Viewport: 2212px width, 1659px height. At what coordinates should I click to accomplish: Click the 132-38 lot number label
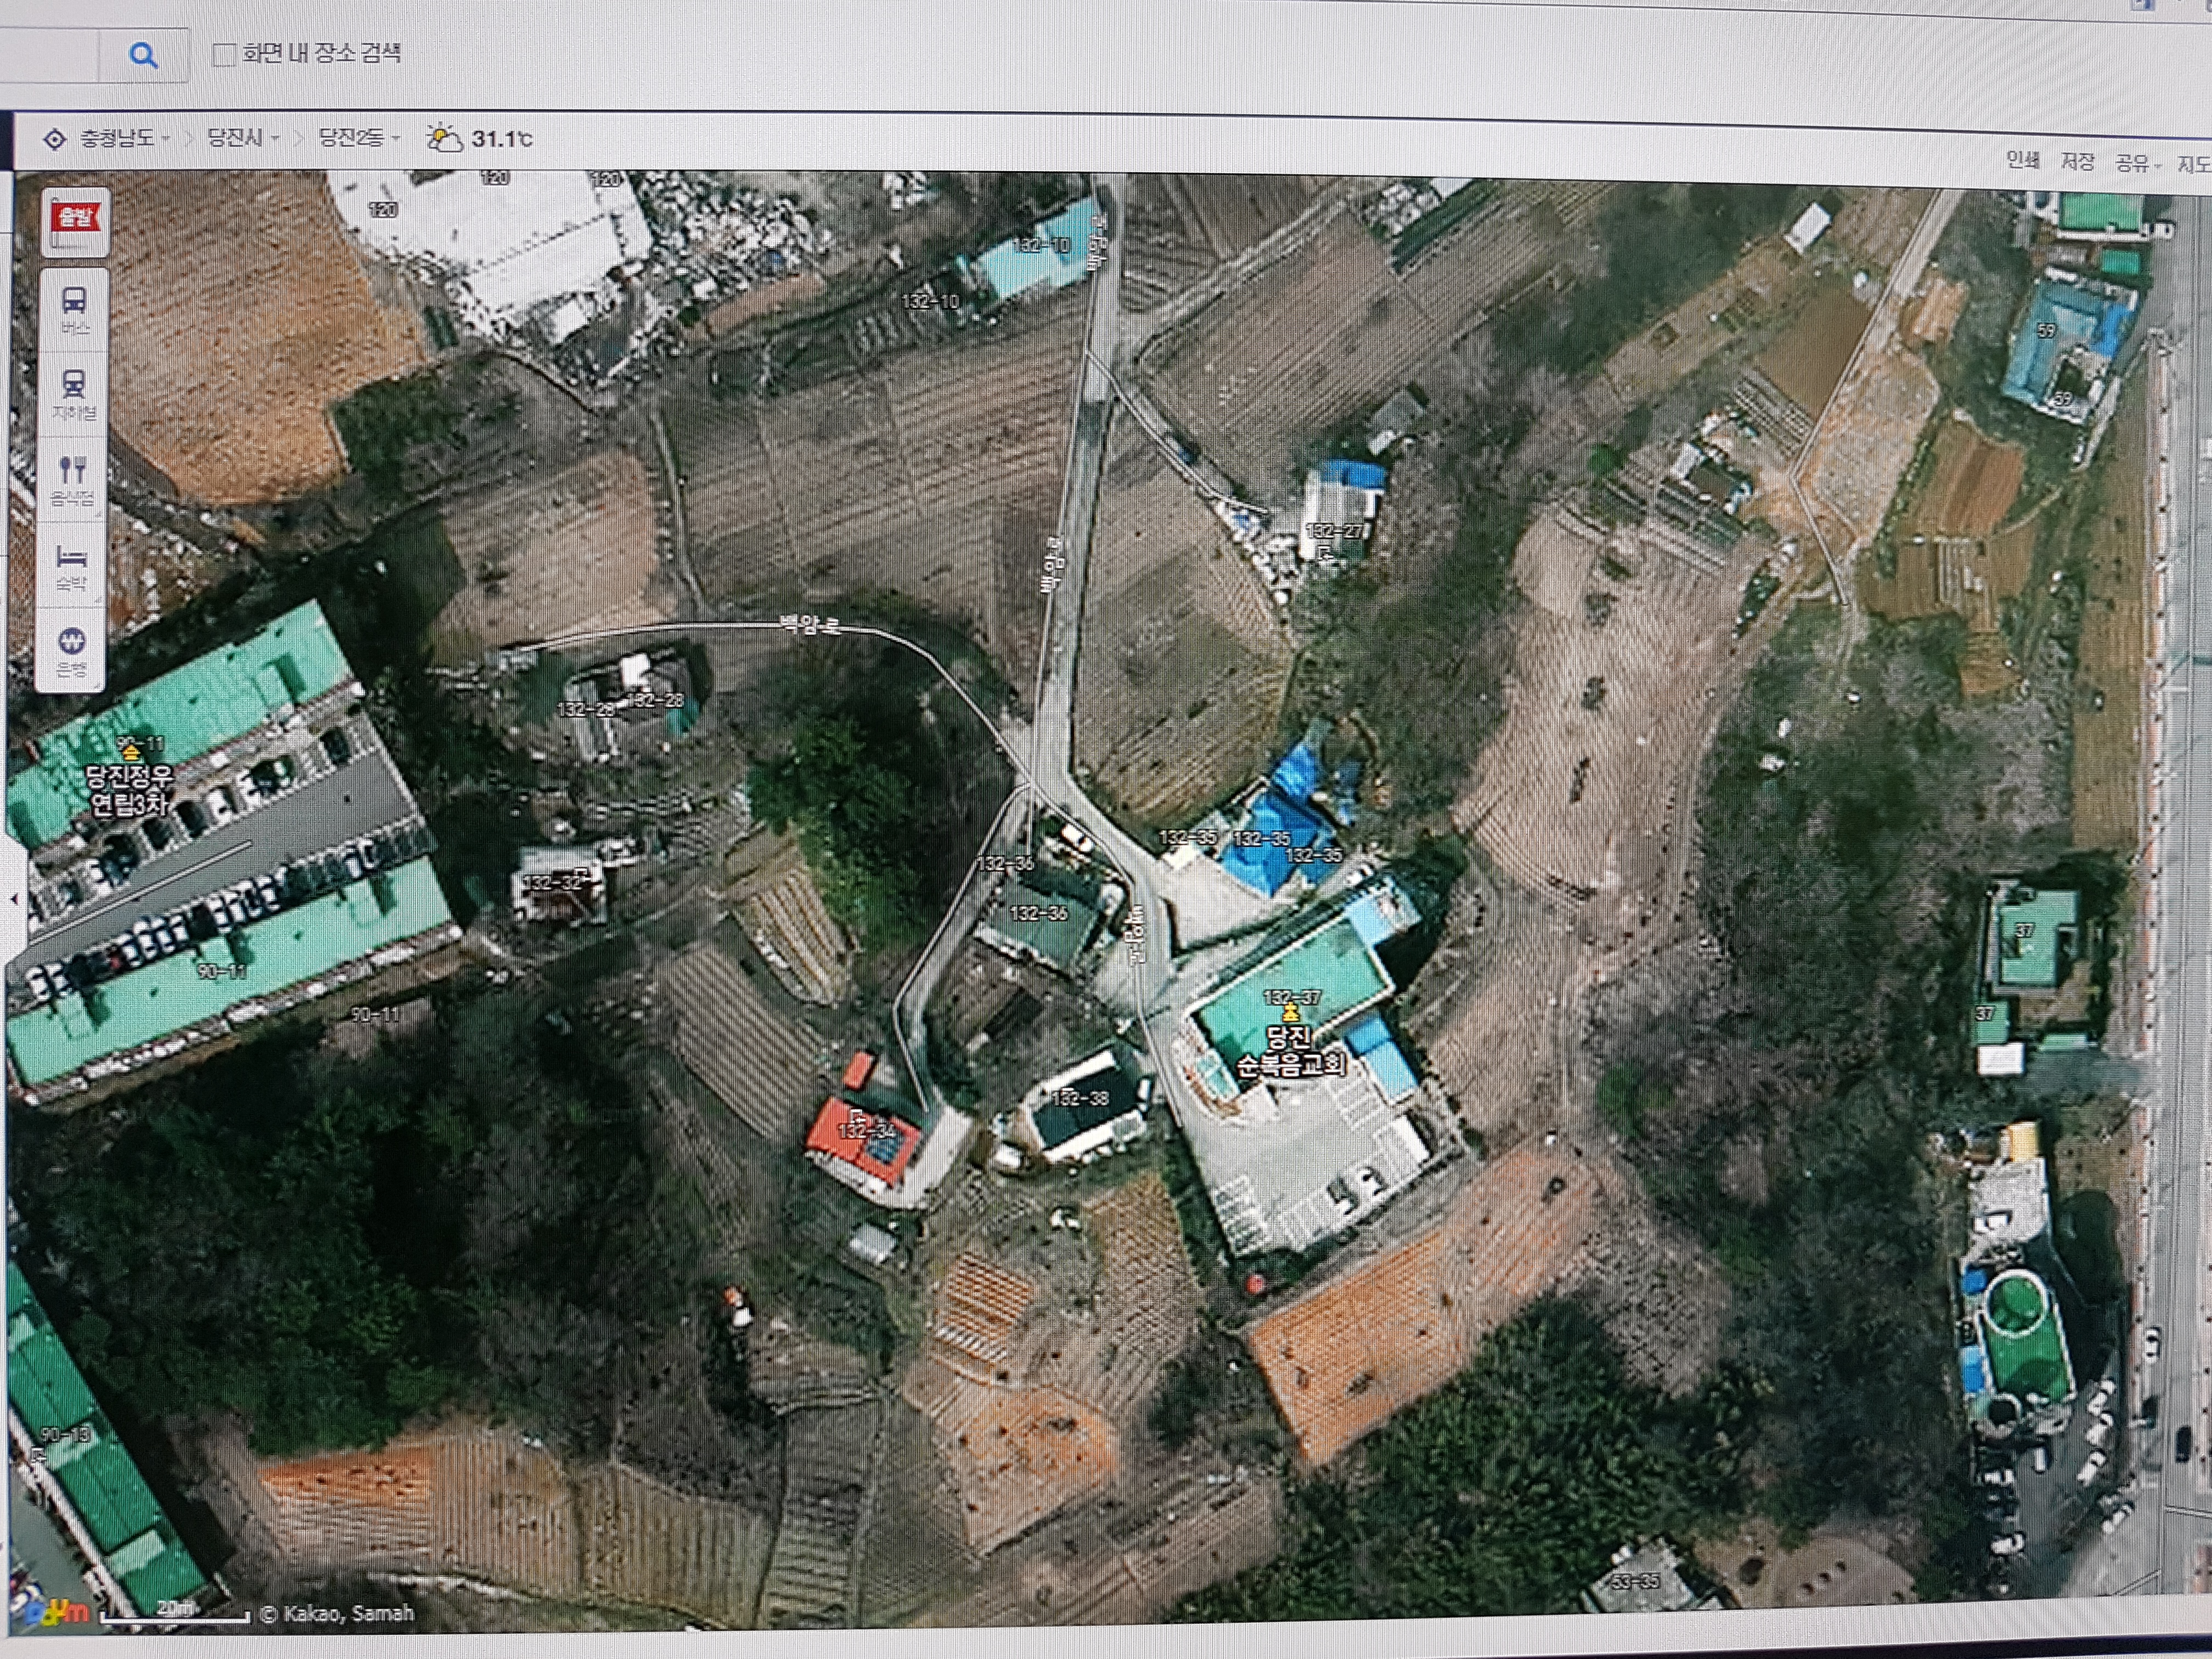point(1079,1098)
